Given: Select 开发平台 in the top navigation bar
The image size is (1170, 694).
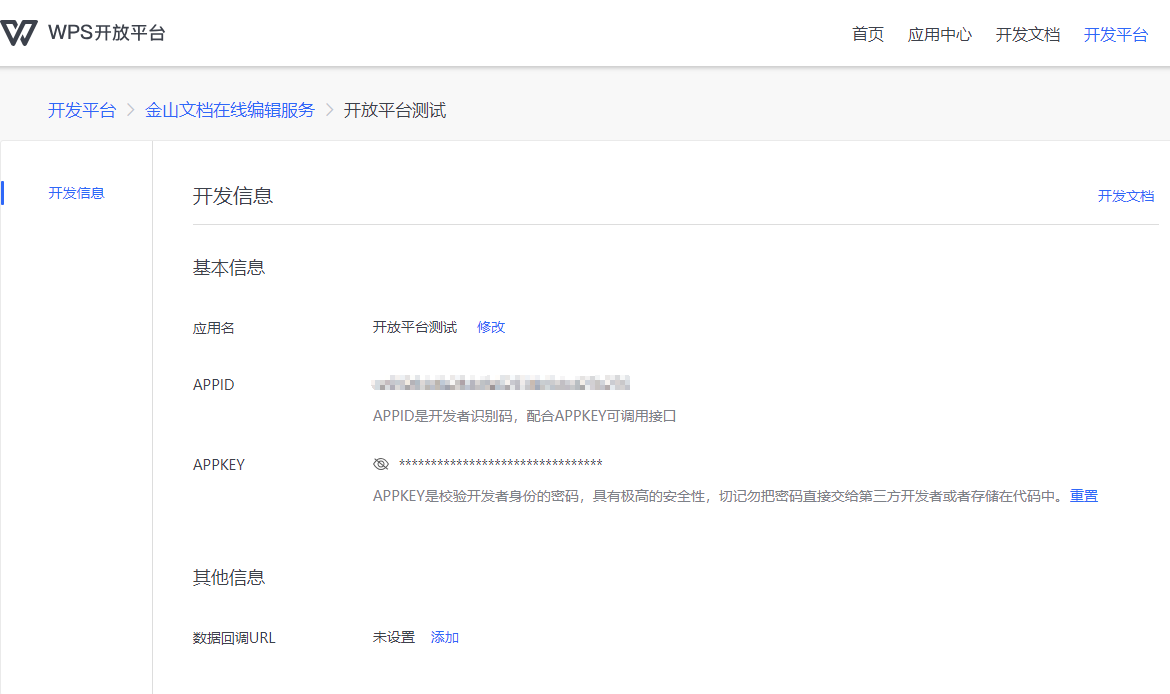Looking at the screenshot, I should (x=1115, y=35).
